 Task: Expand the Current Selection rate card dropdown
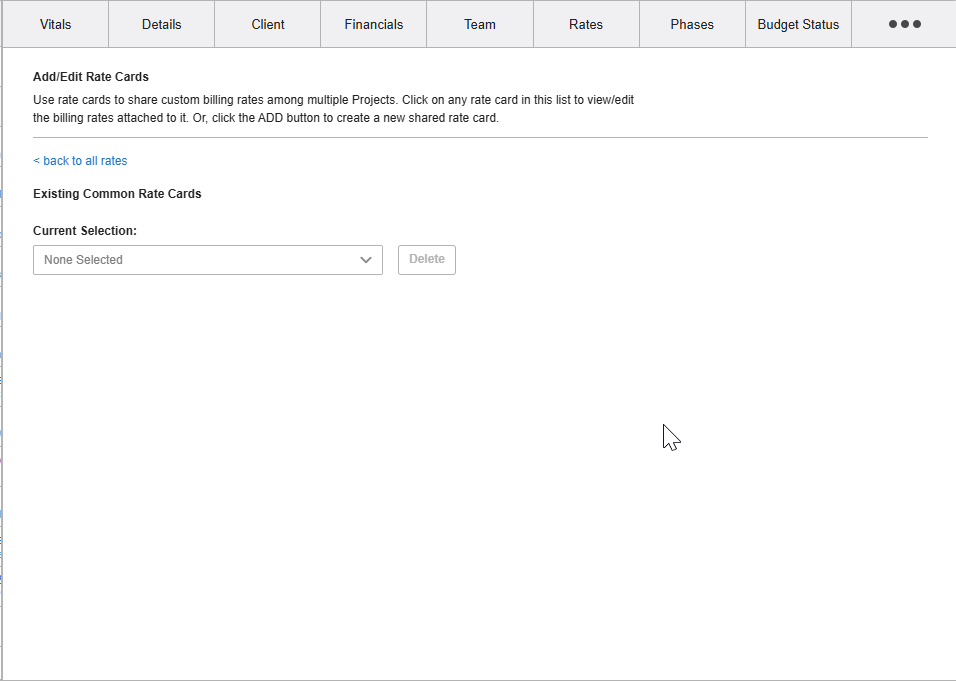click(x=208, y=260)
